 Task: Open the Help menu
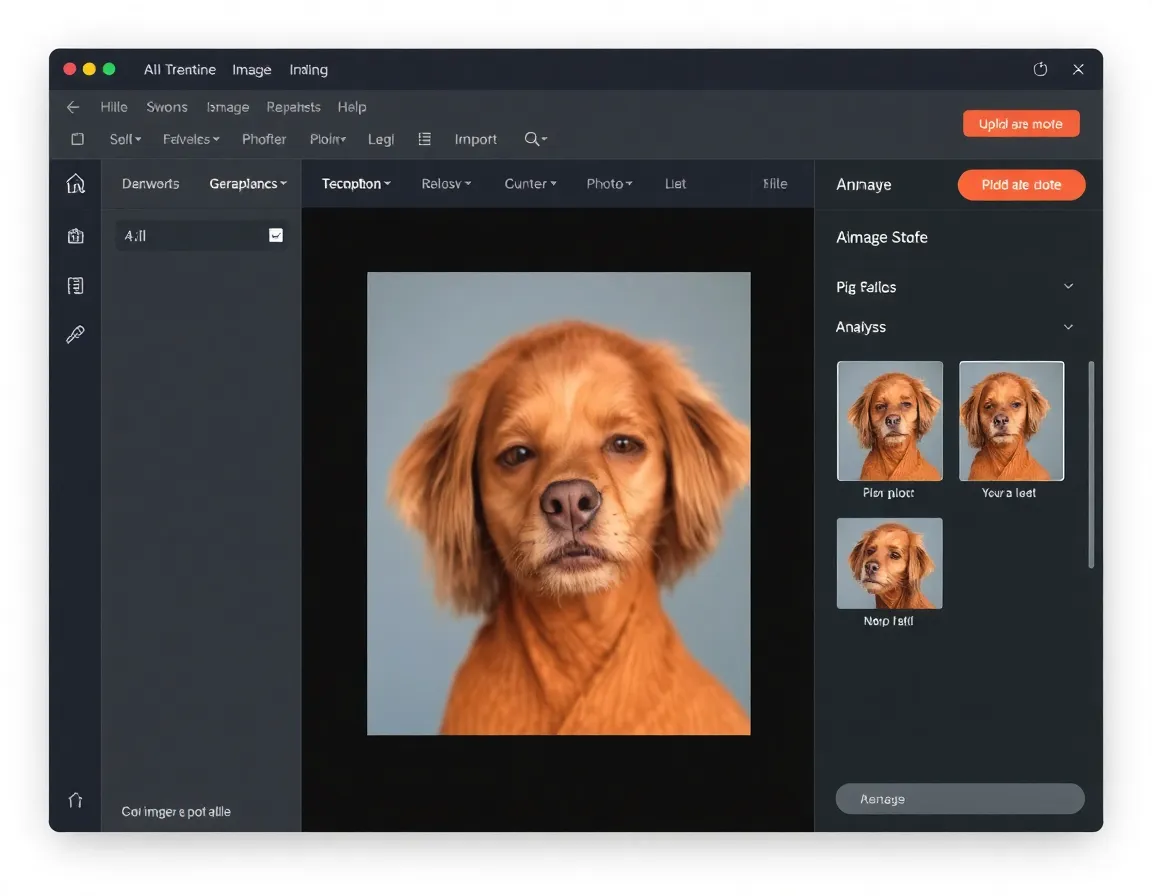pos(352,107)
